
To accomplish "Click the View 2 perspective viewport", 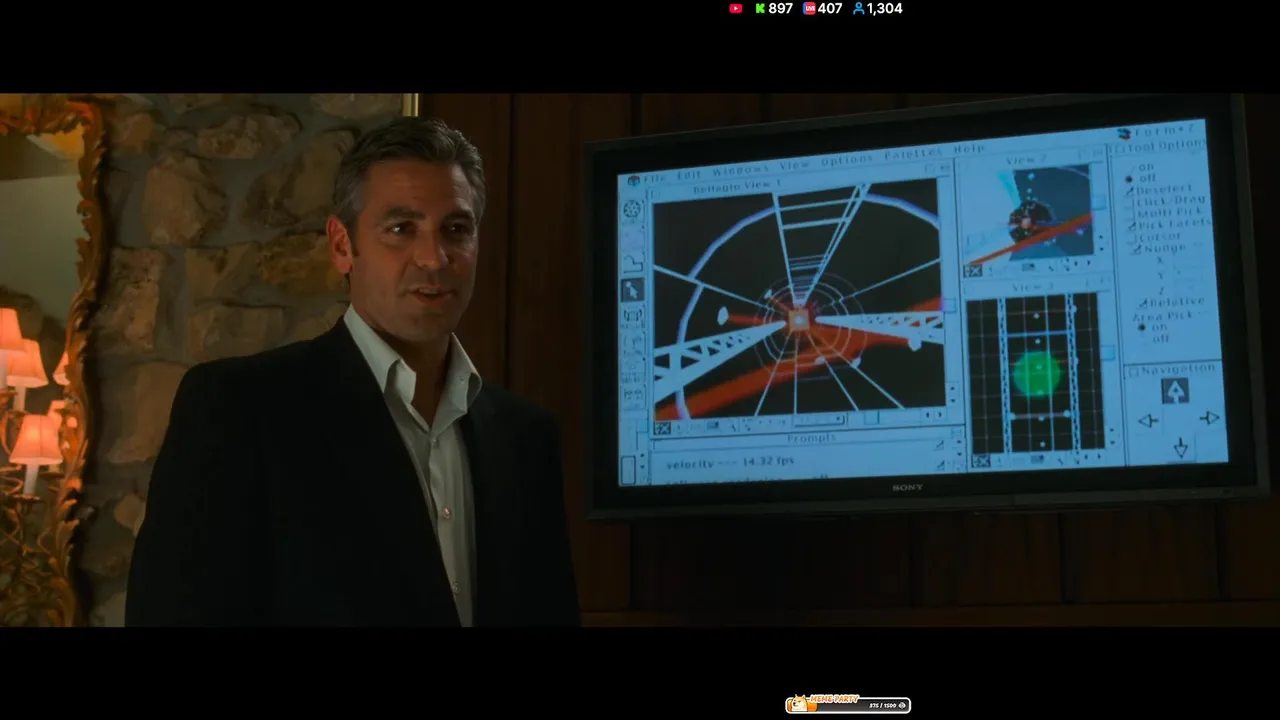I will (1028, 215).
